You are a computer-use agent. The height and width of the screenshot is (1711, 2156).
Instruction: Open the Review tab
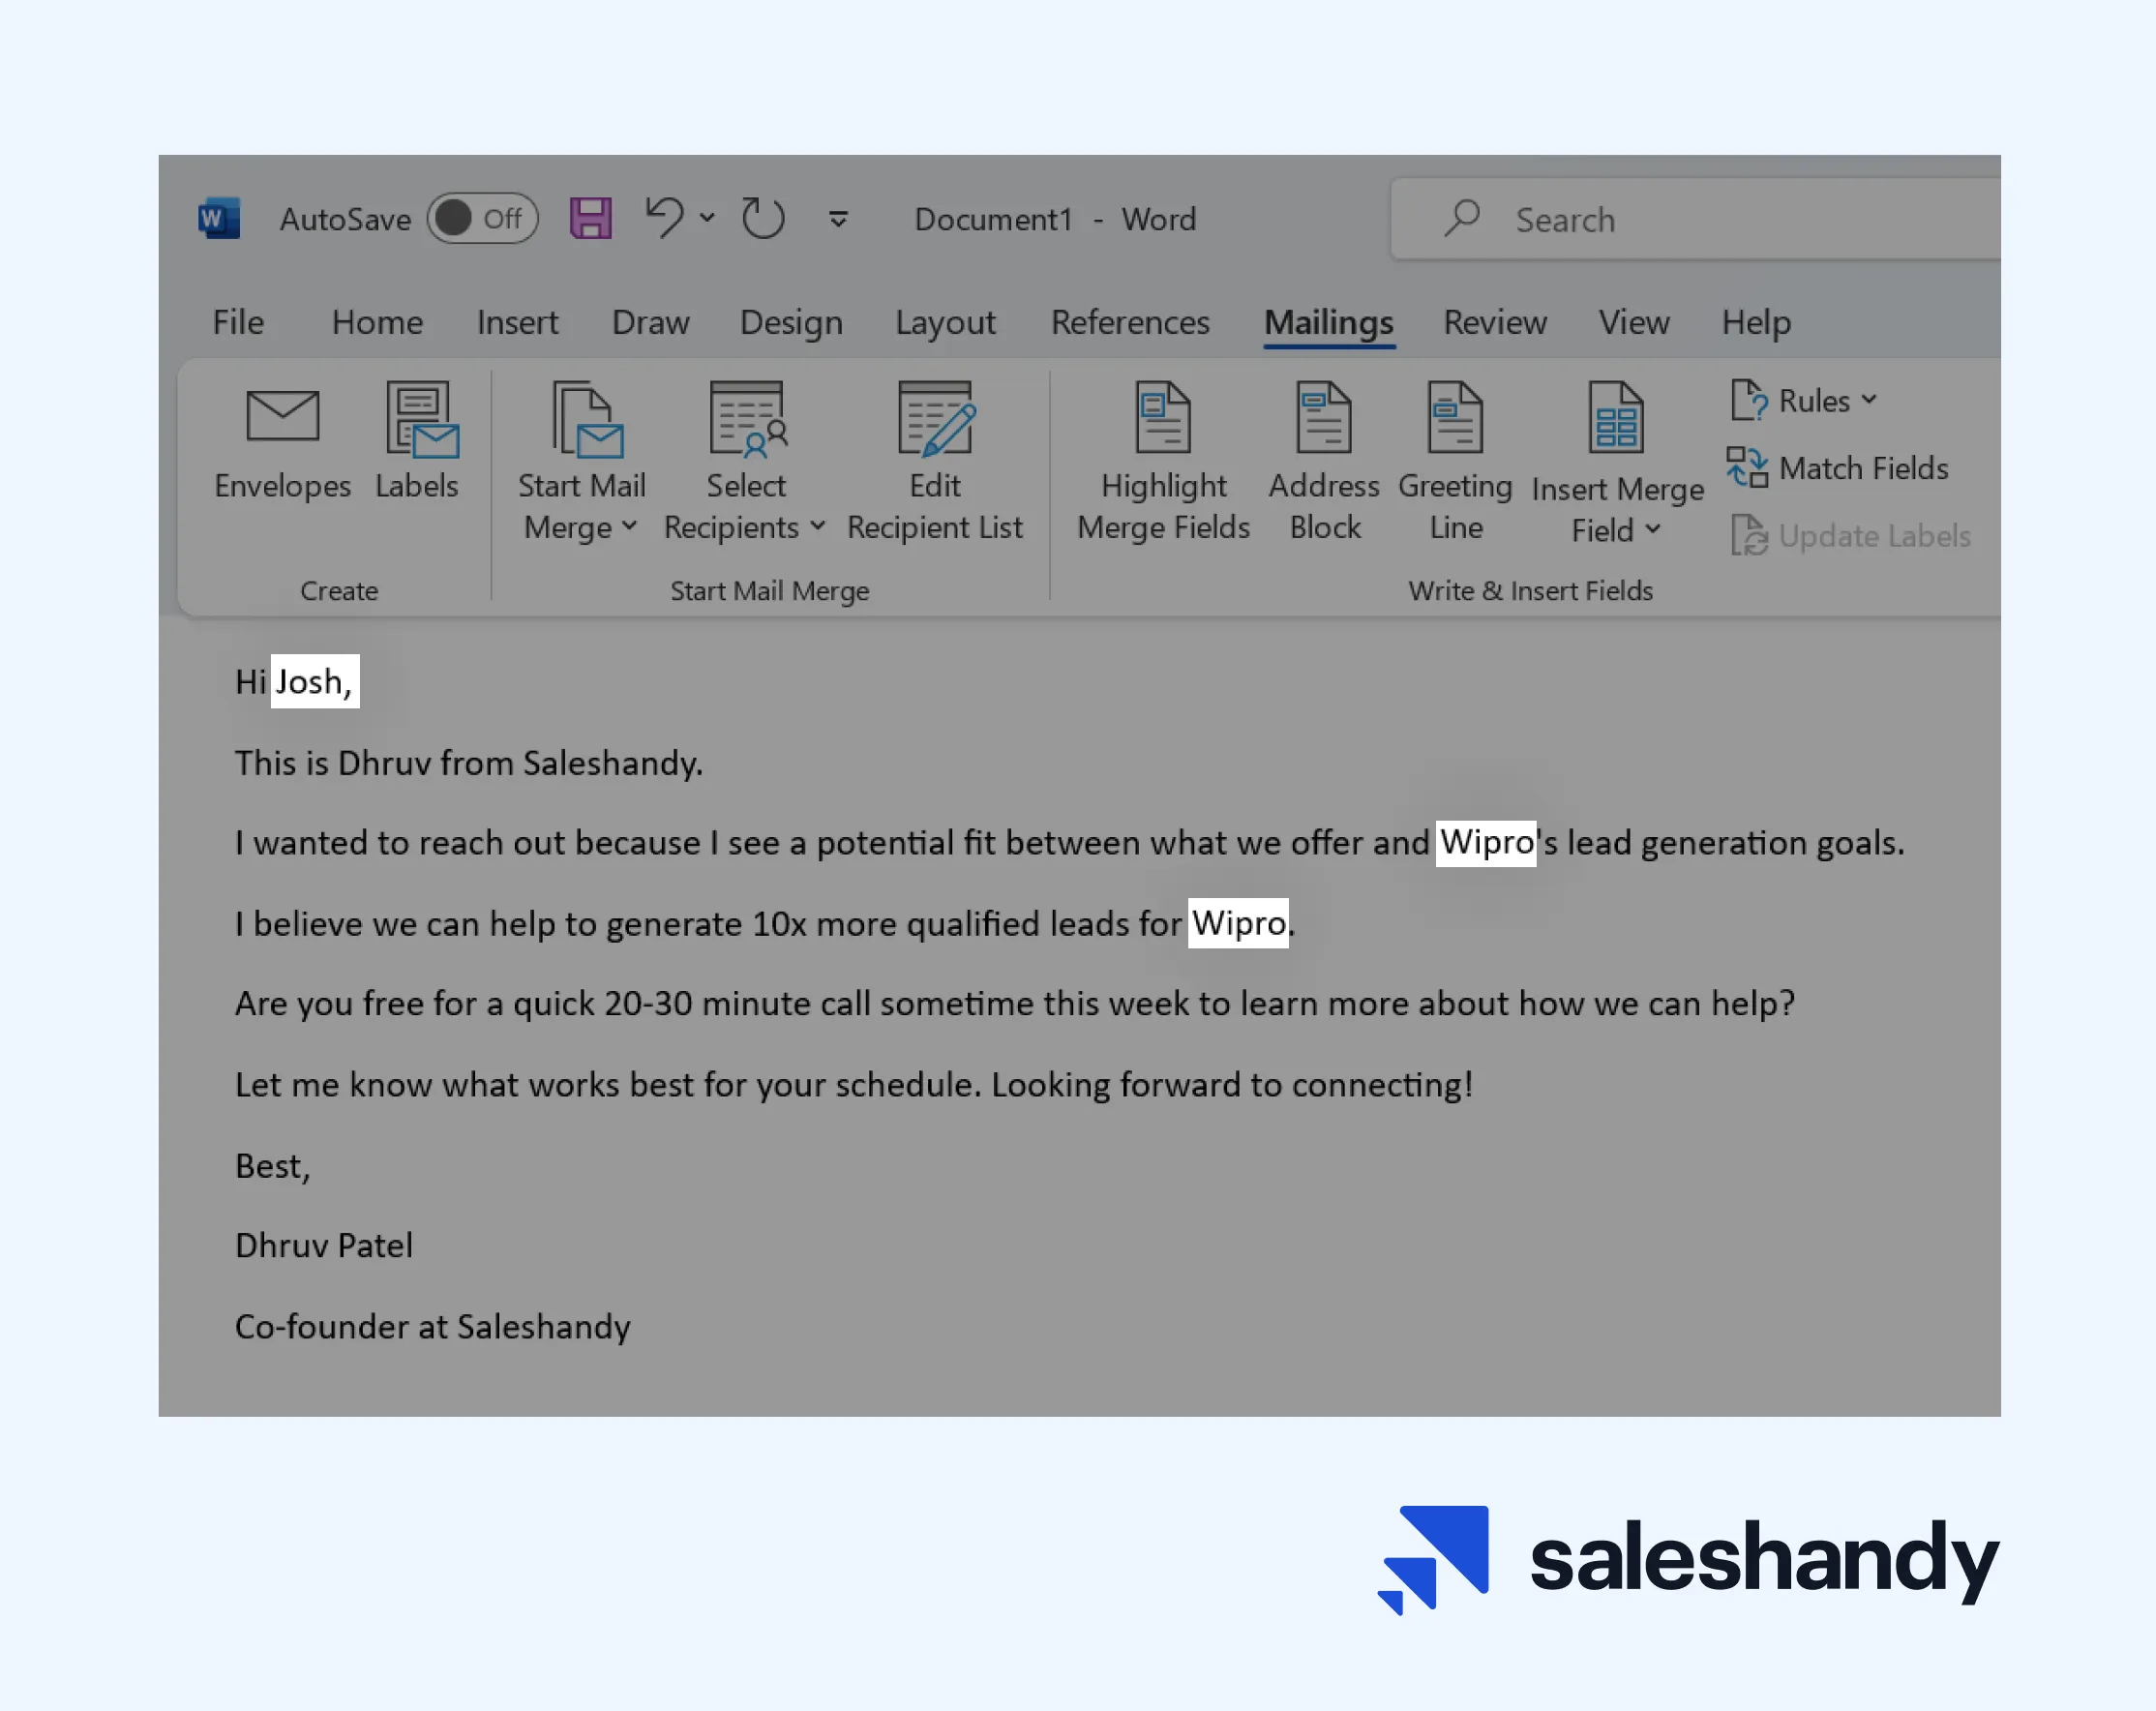click(x=1495, y=322)
